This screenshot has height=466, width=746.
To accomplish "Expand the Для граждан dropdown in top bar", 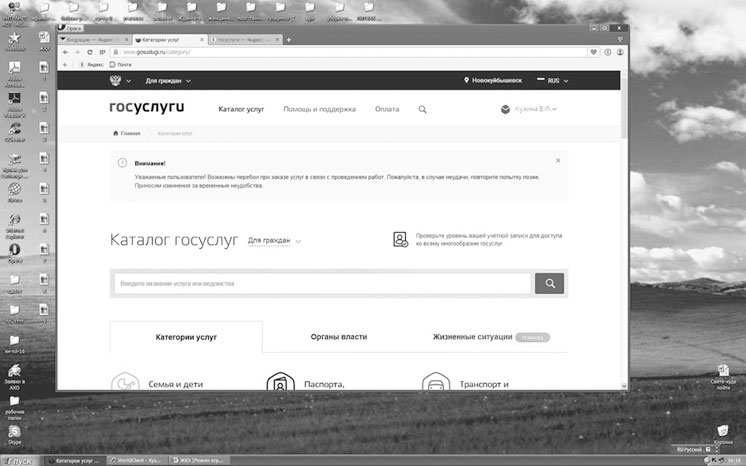I will tap(167, 80).
